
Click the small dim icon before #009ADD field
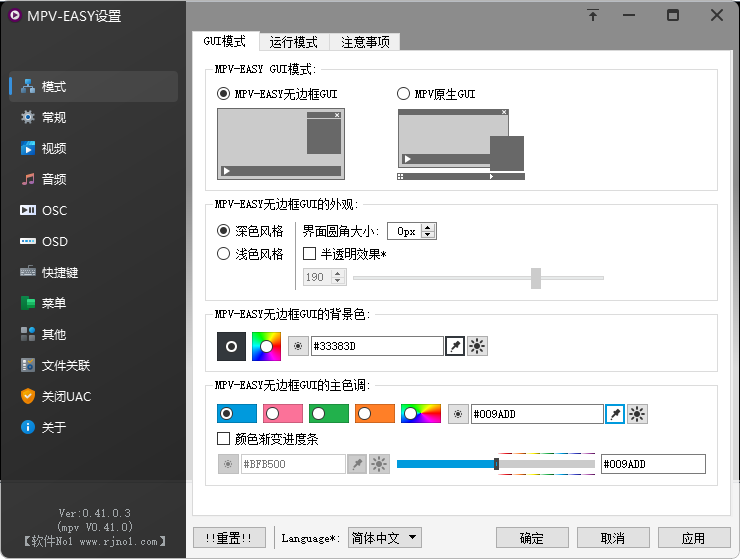(458, 414)
